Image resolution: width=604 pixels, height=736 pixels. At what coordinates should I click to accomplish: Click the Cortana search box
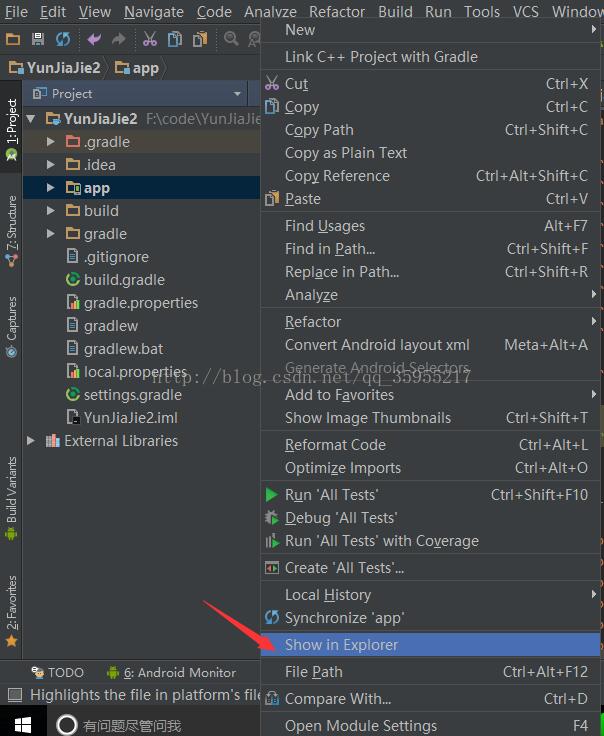(154, 724)
